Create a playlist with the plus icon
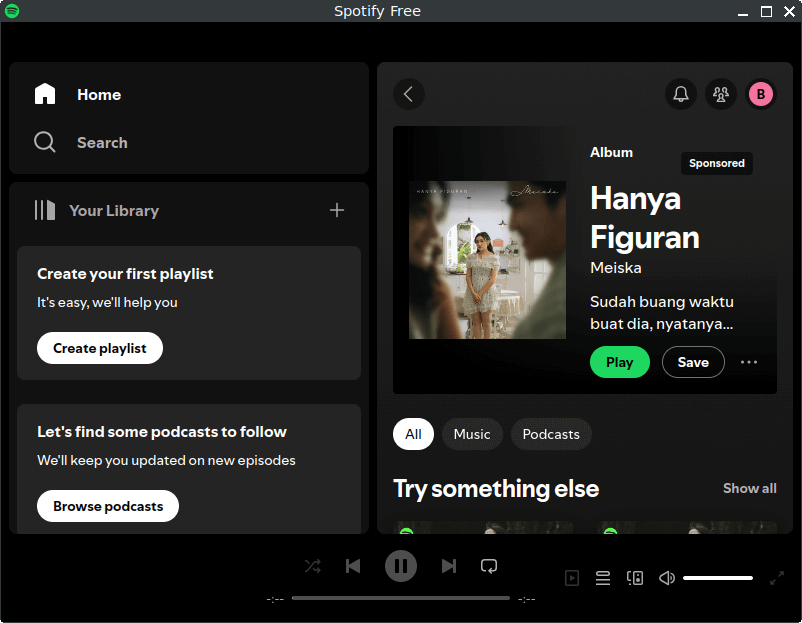Screen dimensions: 802x623 point(337,210)
